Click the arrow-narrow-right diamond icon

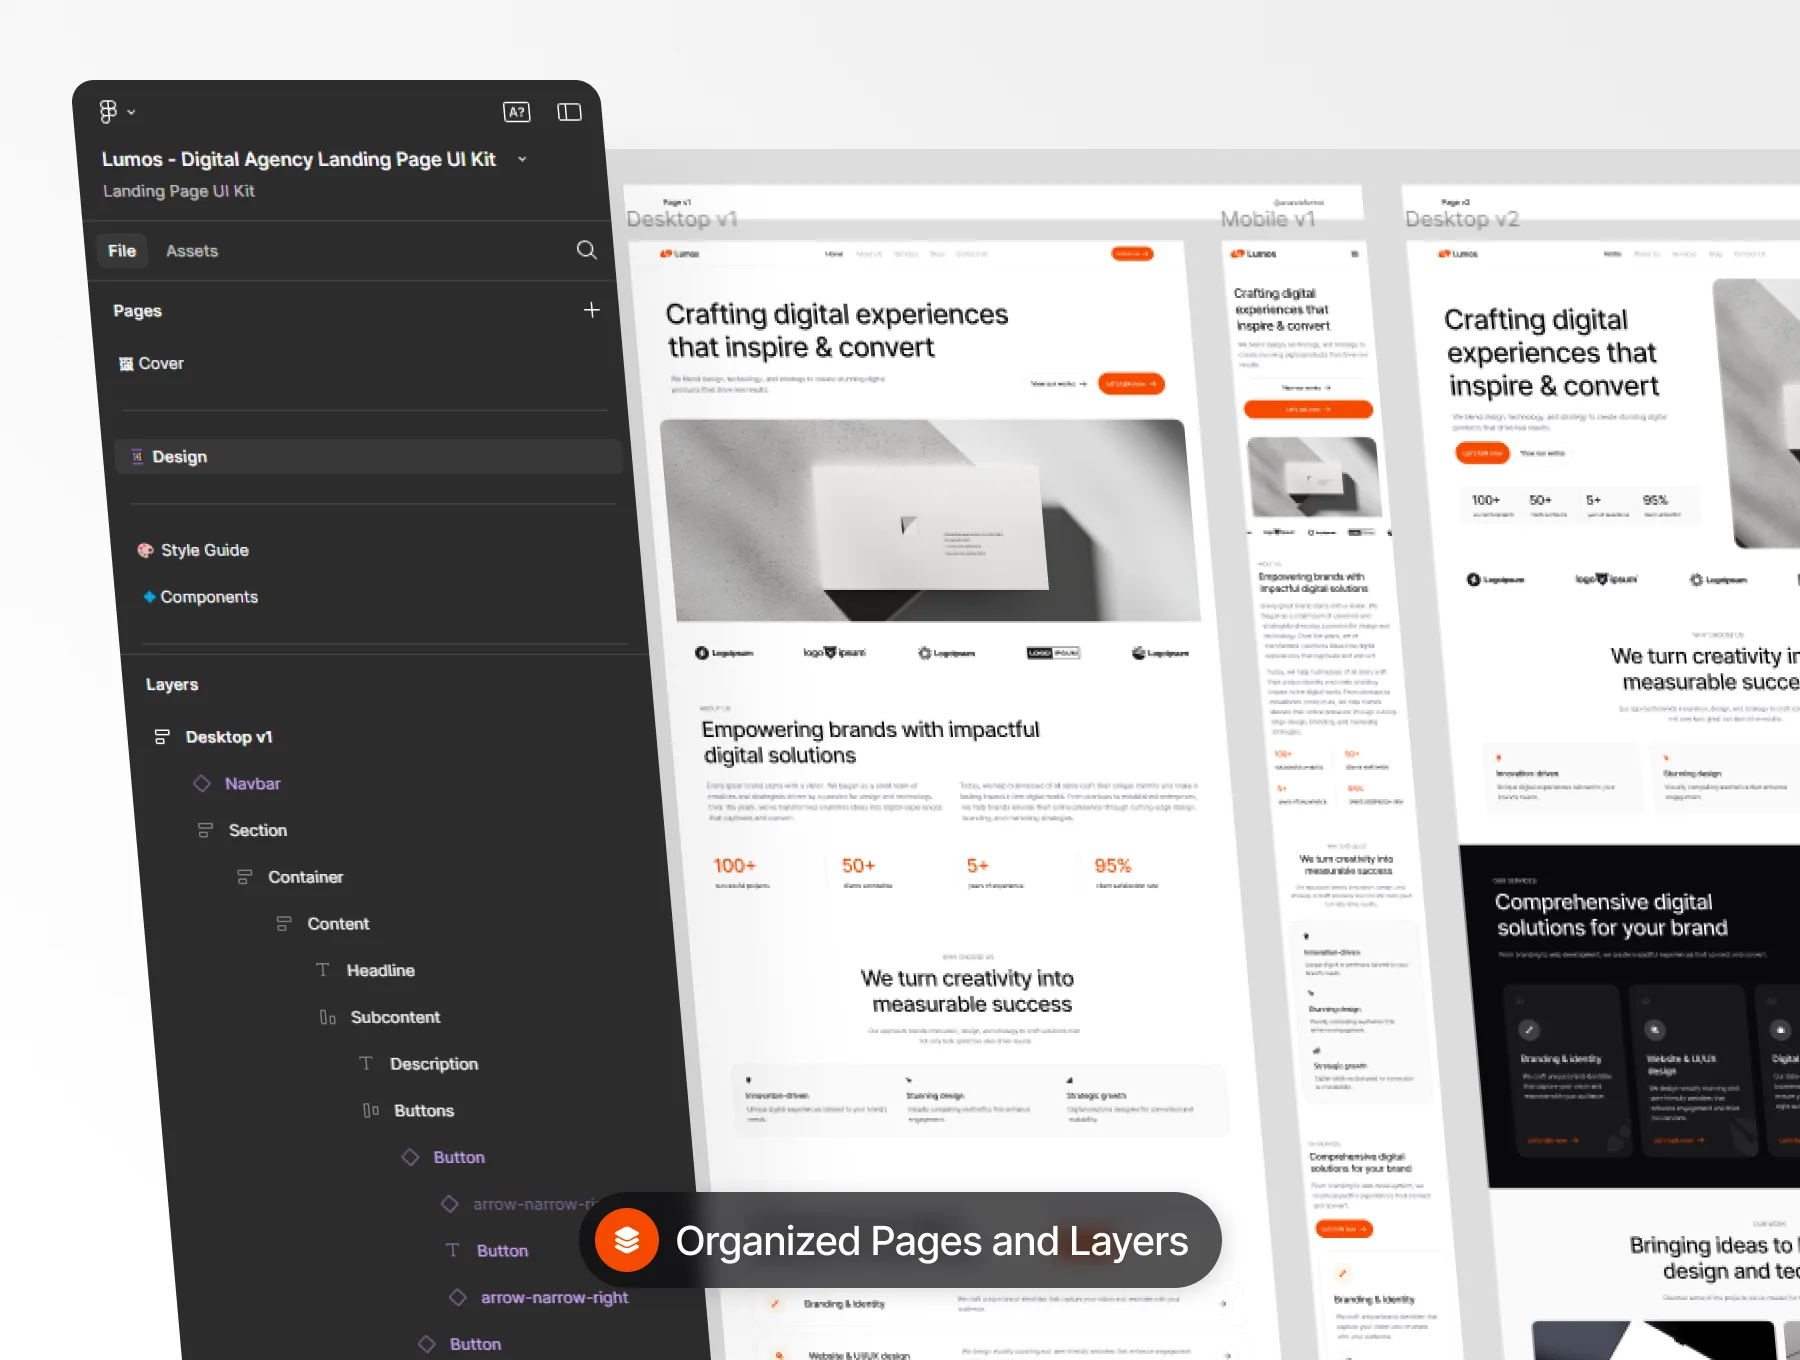(x=458, y=1297)
